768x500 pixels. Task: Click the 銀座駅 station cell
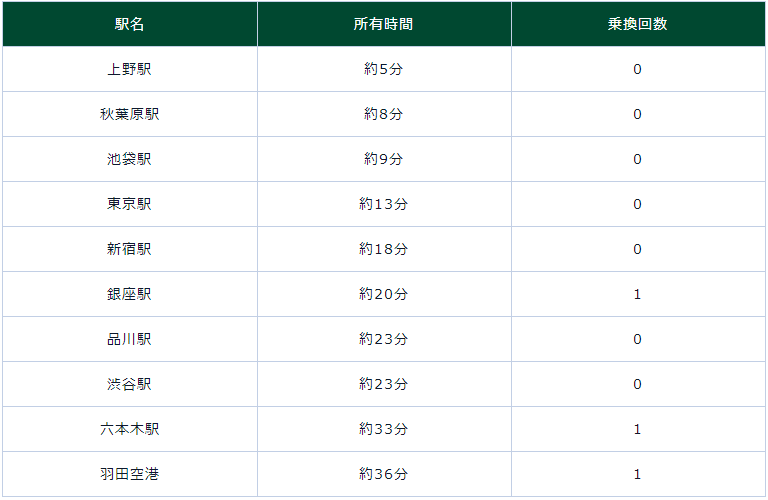pos(130,294)
